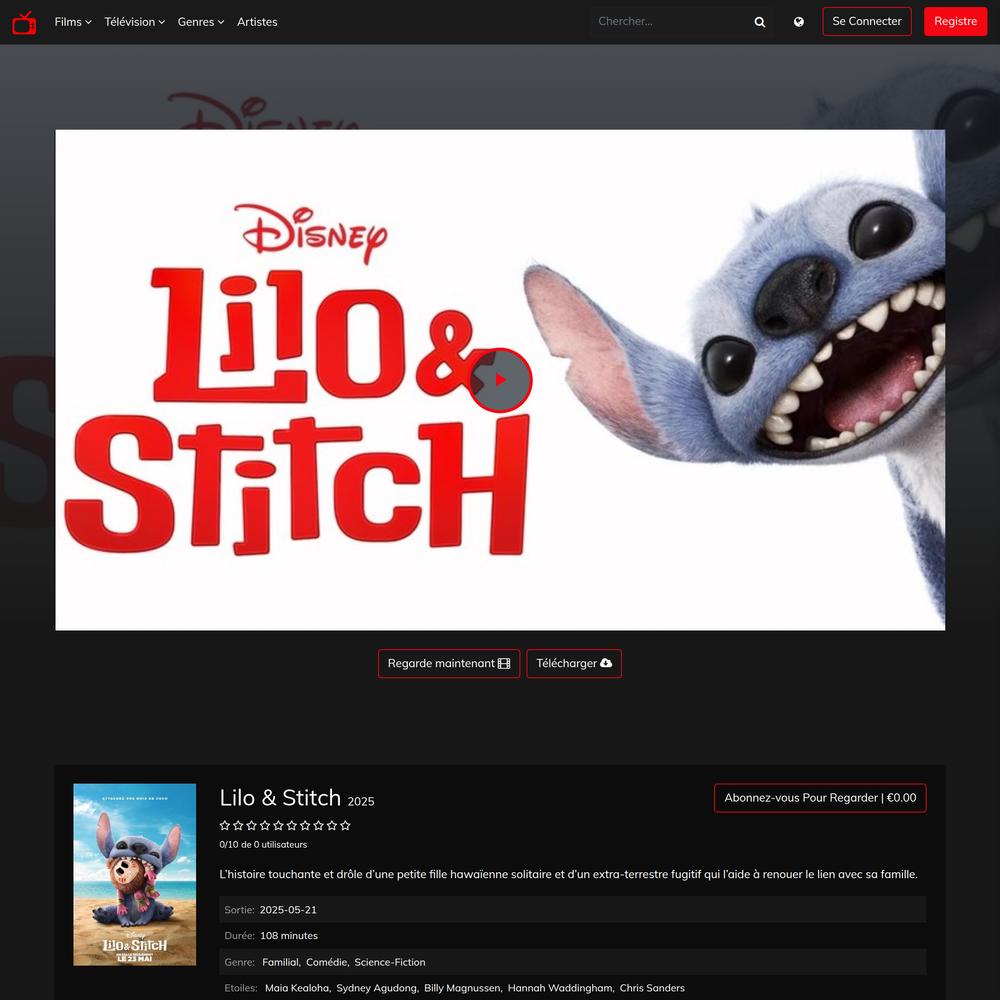Open the Lilo & Stitch poster thumbnail

135,874
